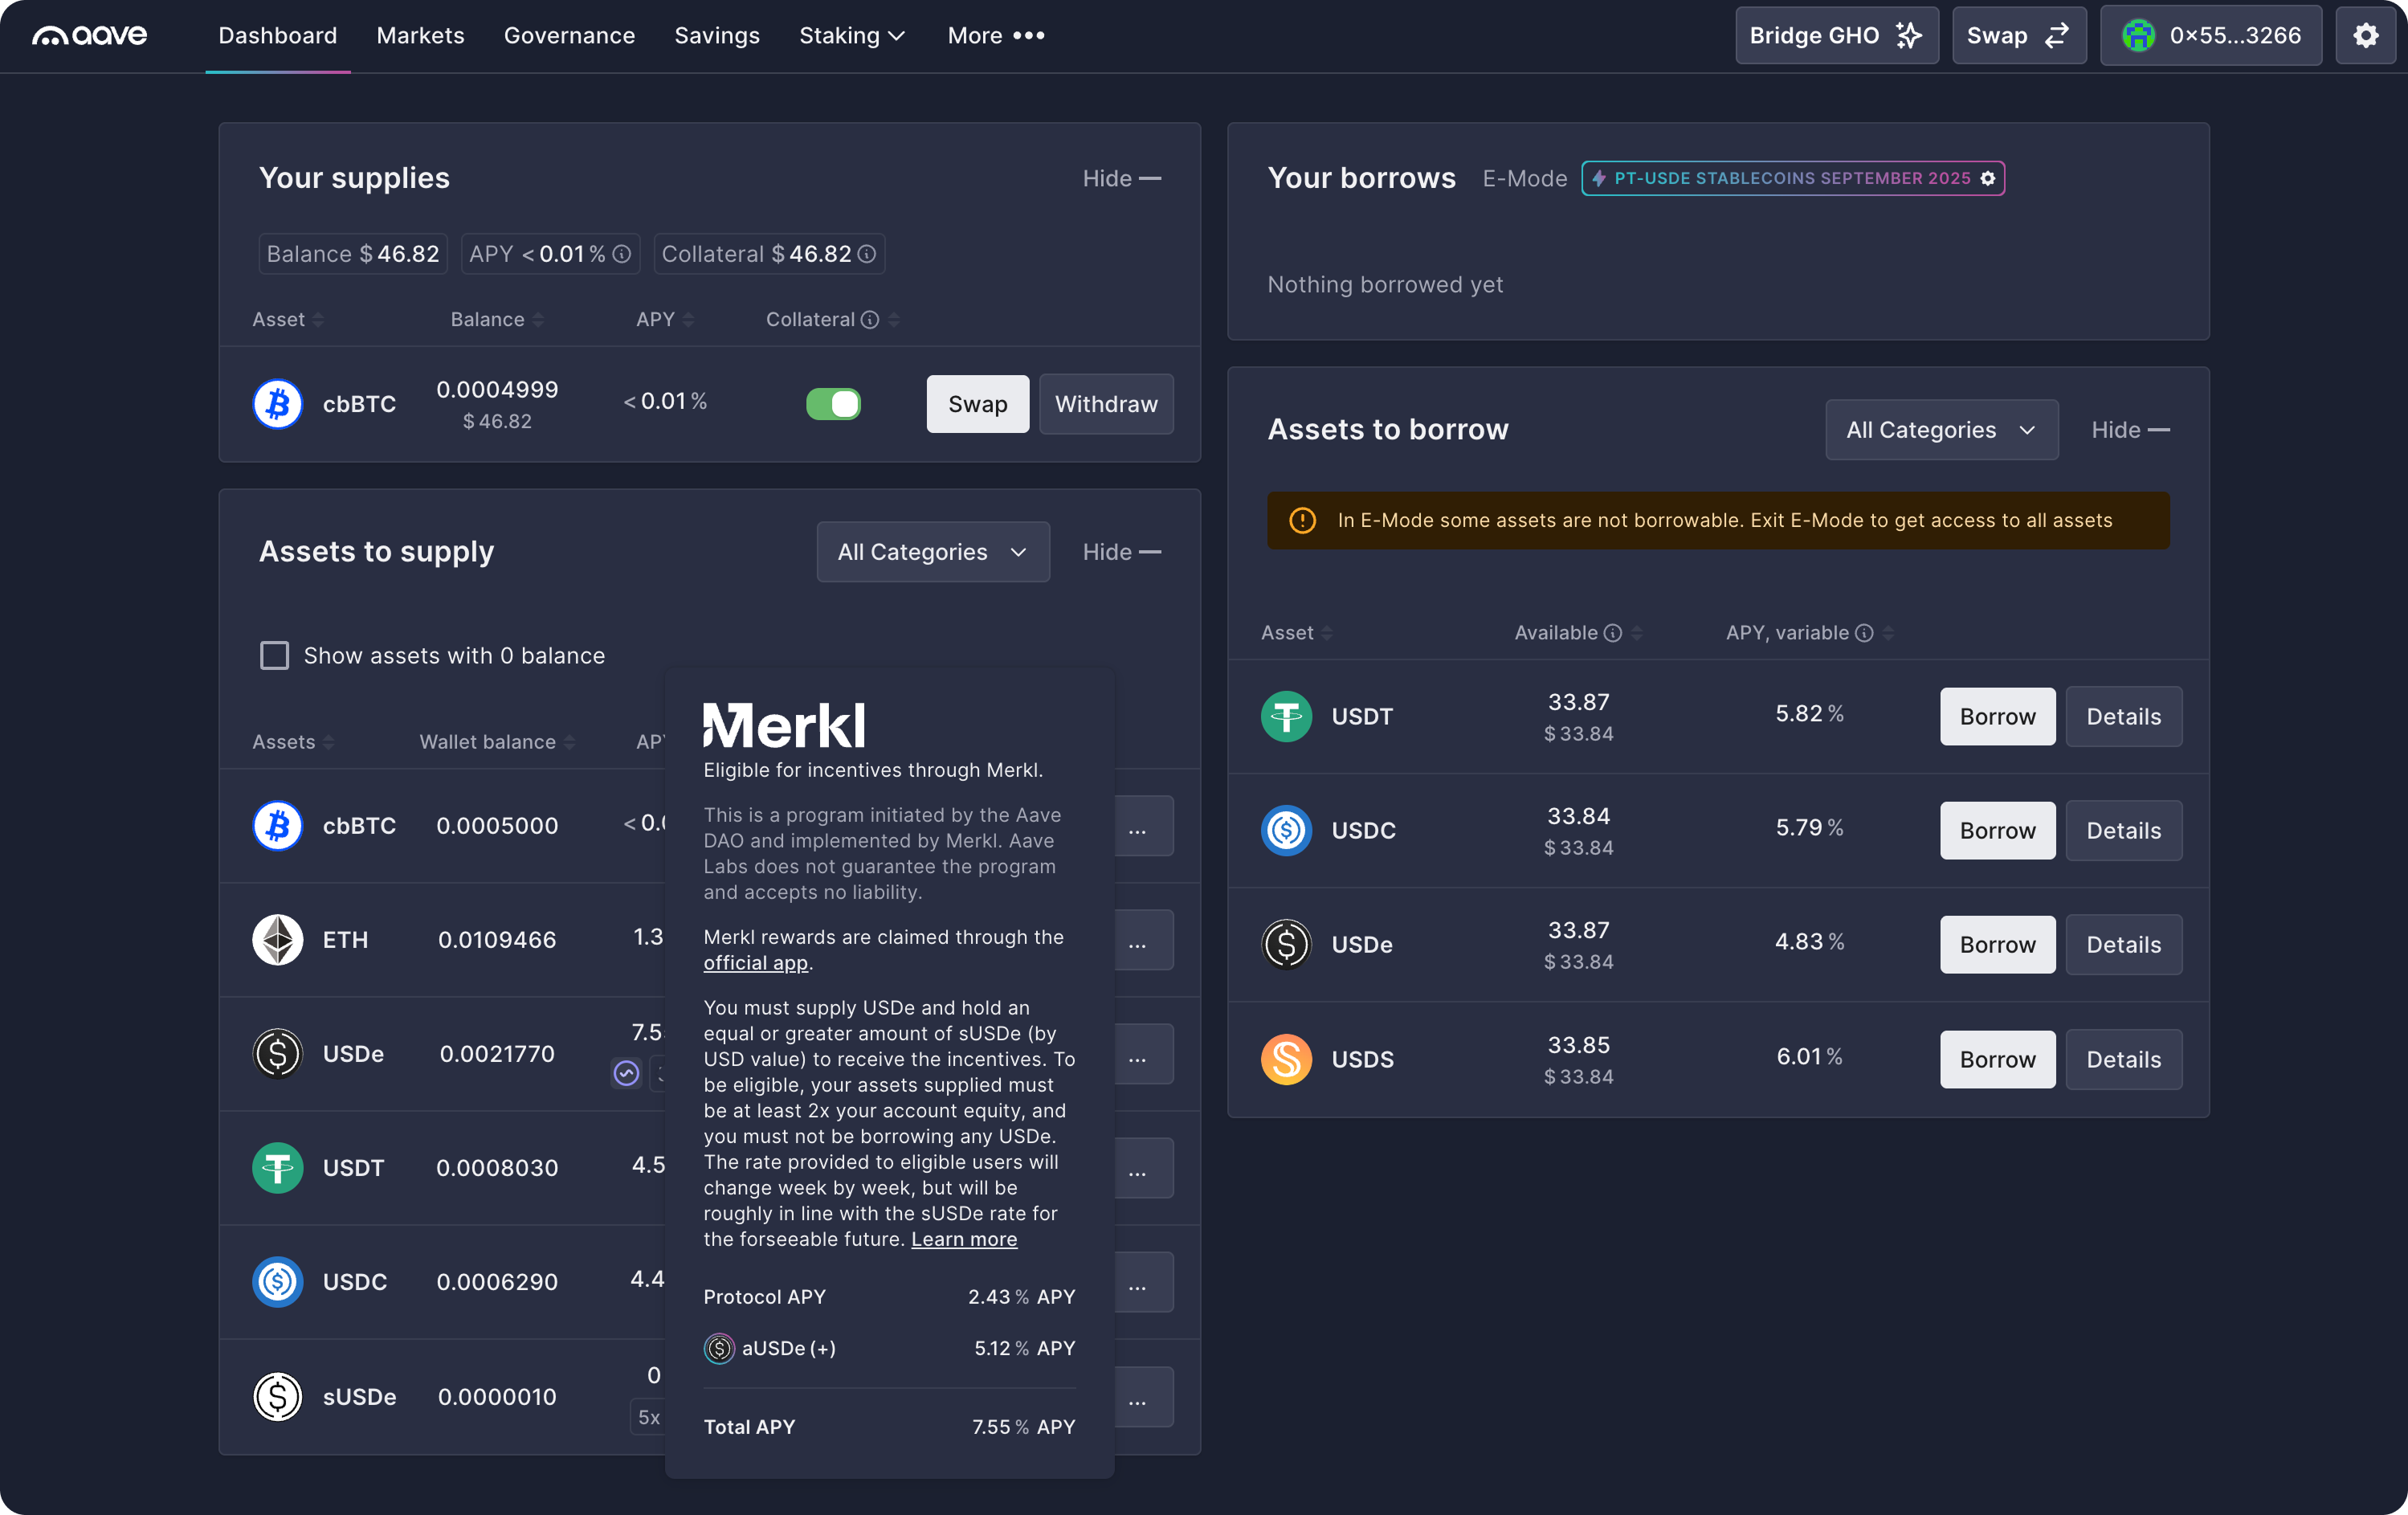Switch to the Markets tab
The image size is (2408, 1515).
[420, 35]
